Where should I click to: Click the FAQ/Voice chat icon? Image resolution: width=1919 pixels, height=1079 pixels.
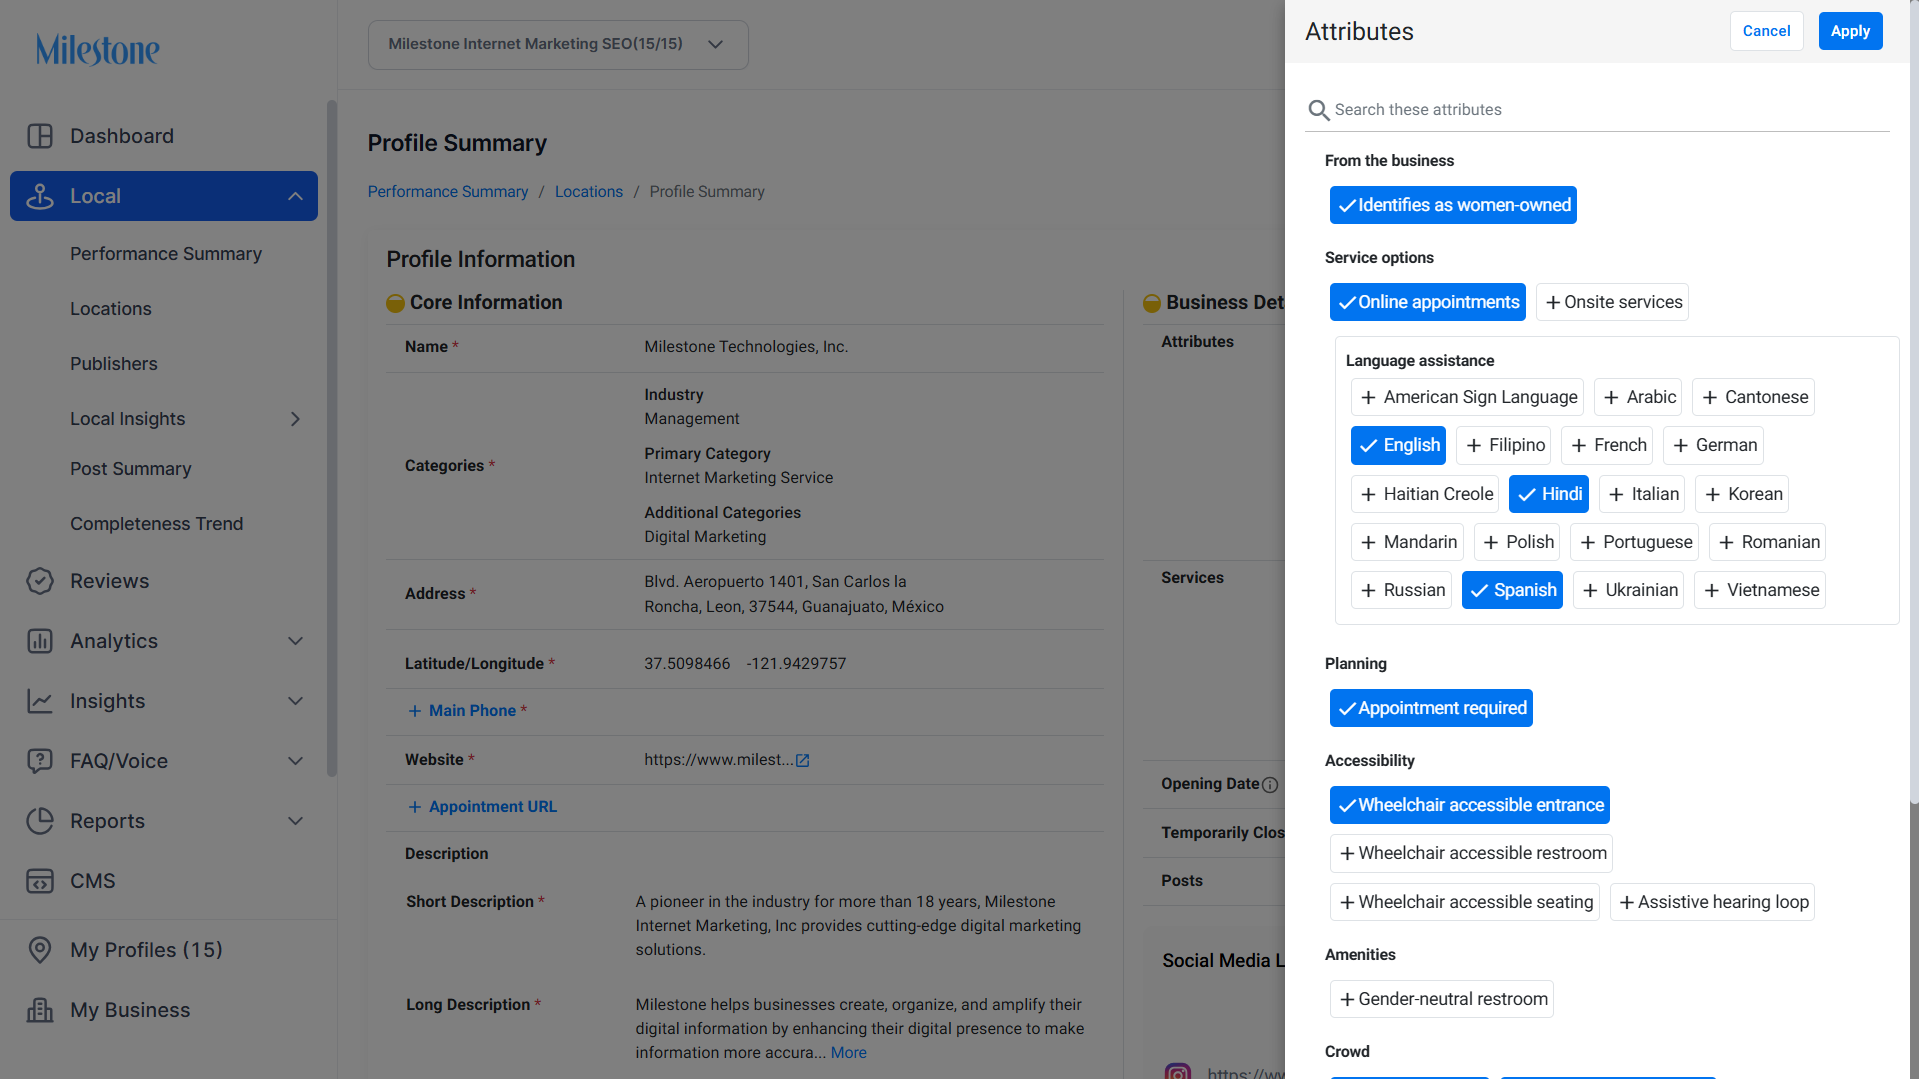(40, 761)
